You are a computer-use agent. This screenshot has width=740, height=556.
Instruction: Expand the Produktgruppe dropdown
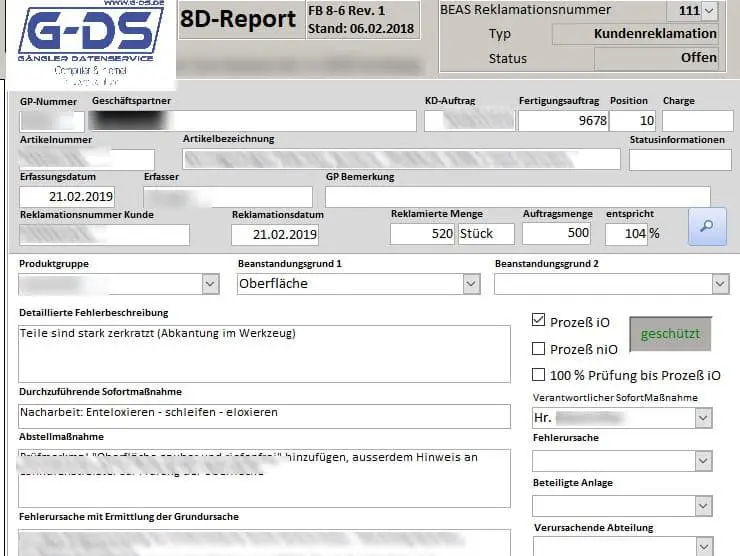pos(210,284)
